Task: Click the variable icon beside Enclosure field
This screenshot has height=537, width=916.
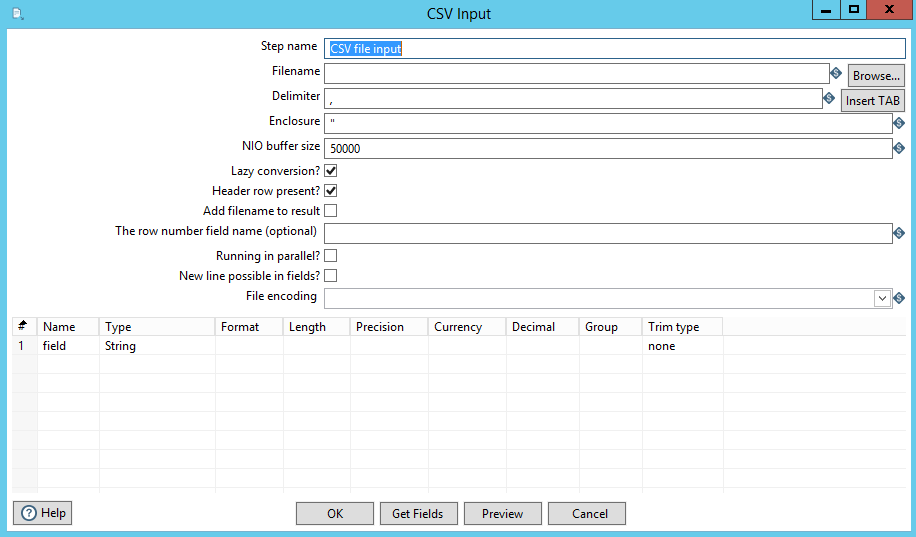Action: [899, 123]
